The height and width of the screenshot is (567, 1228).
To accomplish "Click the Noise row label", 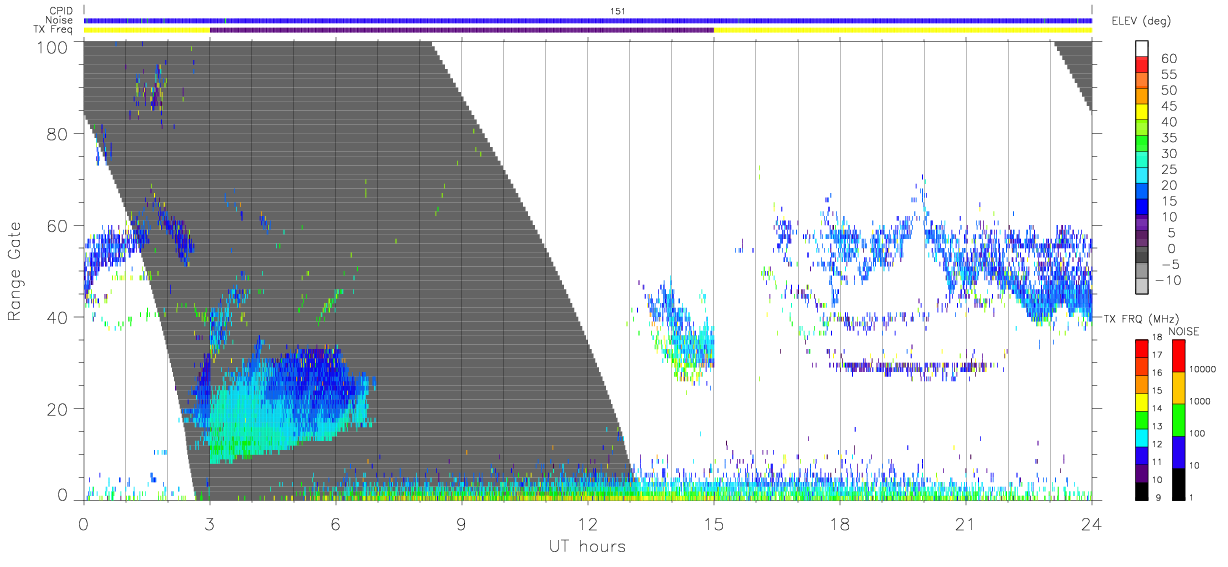I will 58,20.
